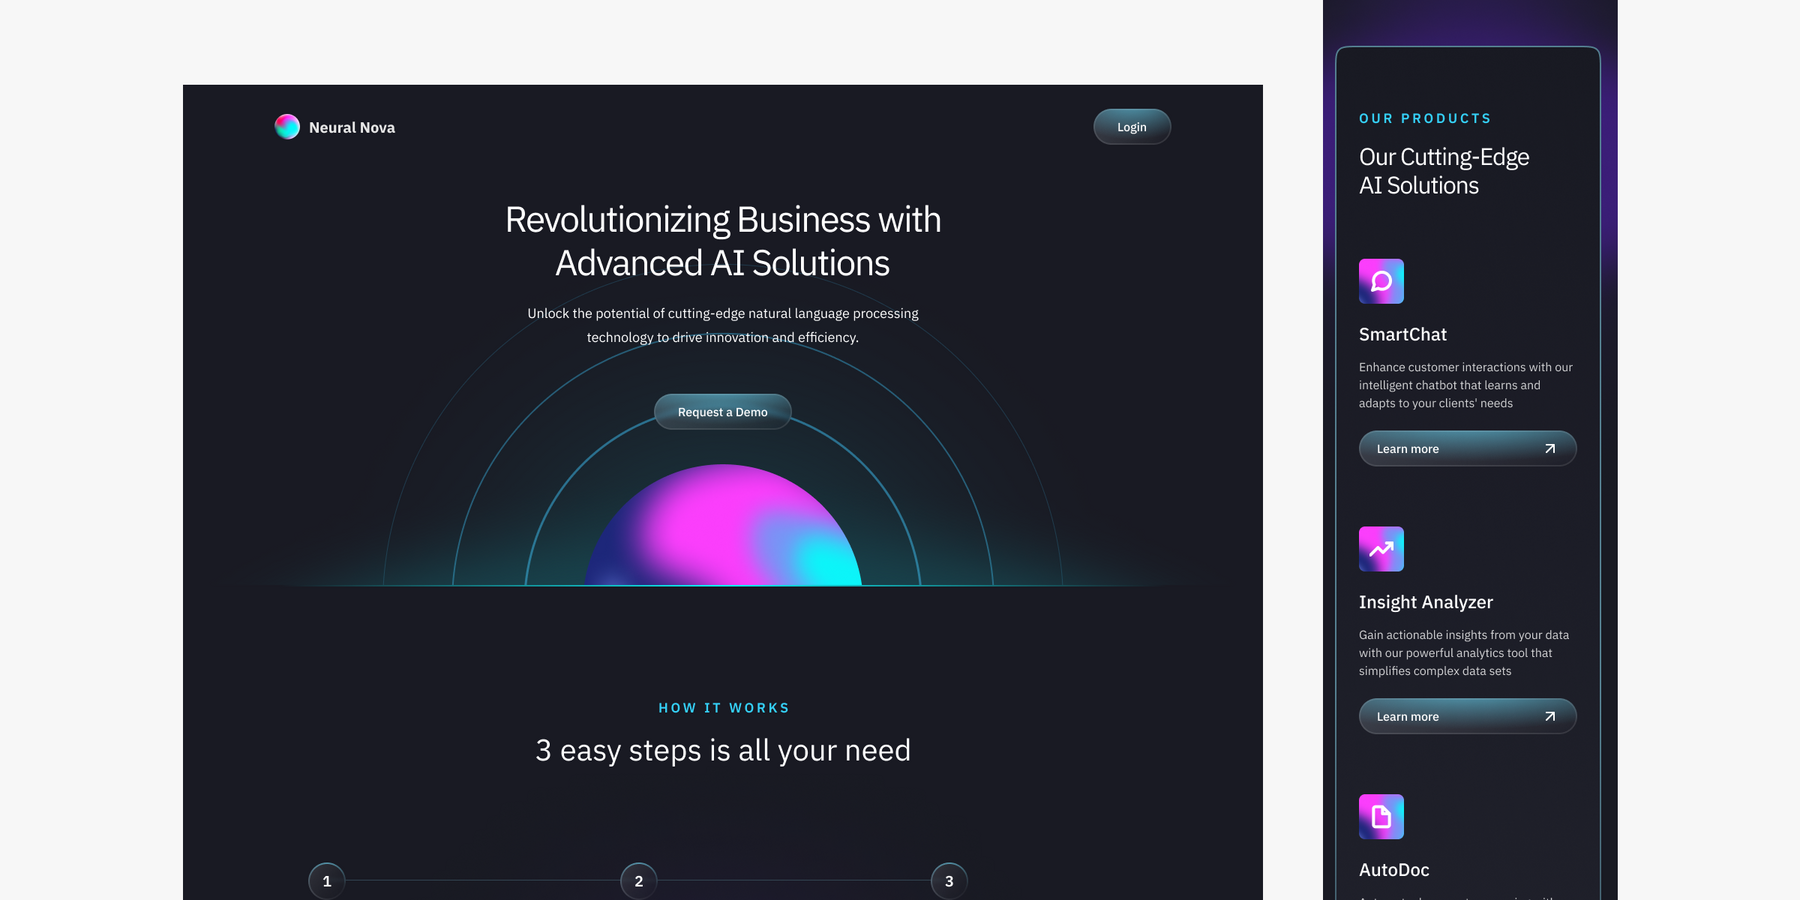Click the HOW IT WORKS section label
Image resolution: width=1800 pixels, height=900 pixels.
click(723, 708)
